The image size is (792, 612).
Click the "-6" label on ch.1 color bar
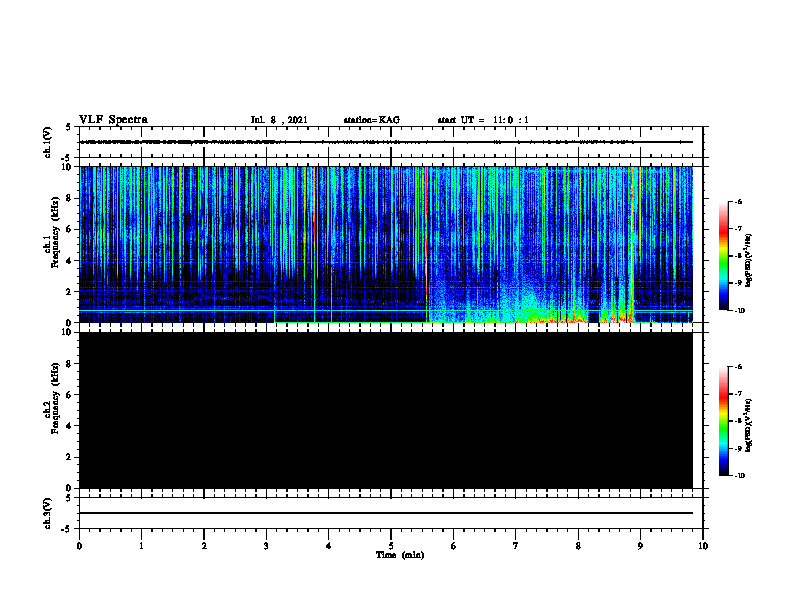738,201
